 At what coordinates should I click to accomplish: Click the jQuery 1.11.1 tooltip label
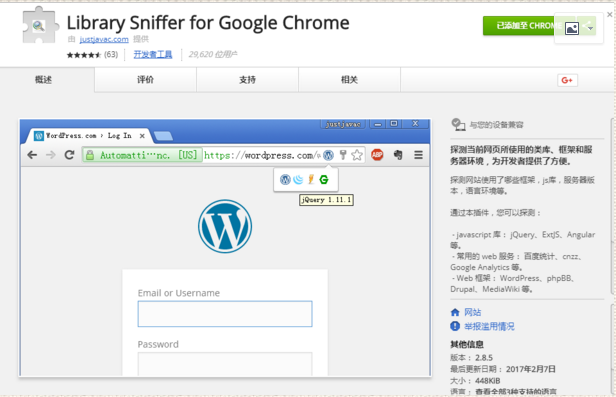click(x=326, y=200)
